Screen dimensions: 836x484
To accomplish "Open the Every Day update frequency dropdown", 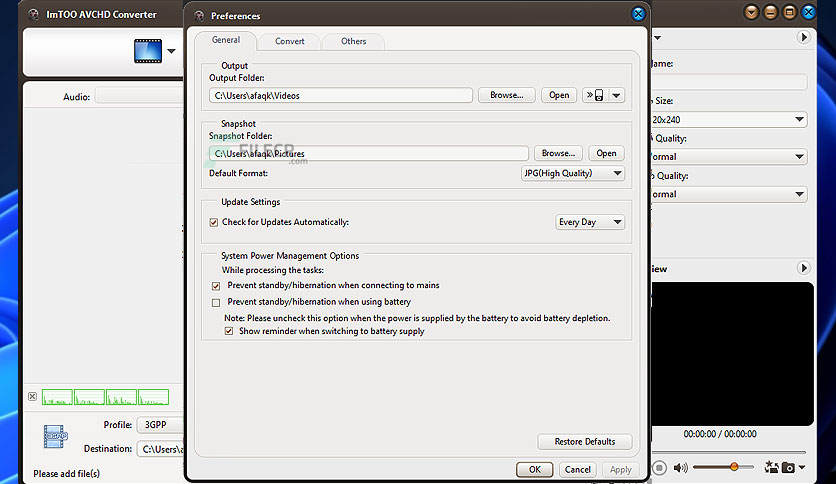I will pyautogui.click(x=590, y=222).
